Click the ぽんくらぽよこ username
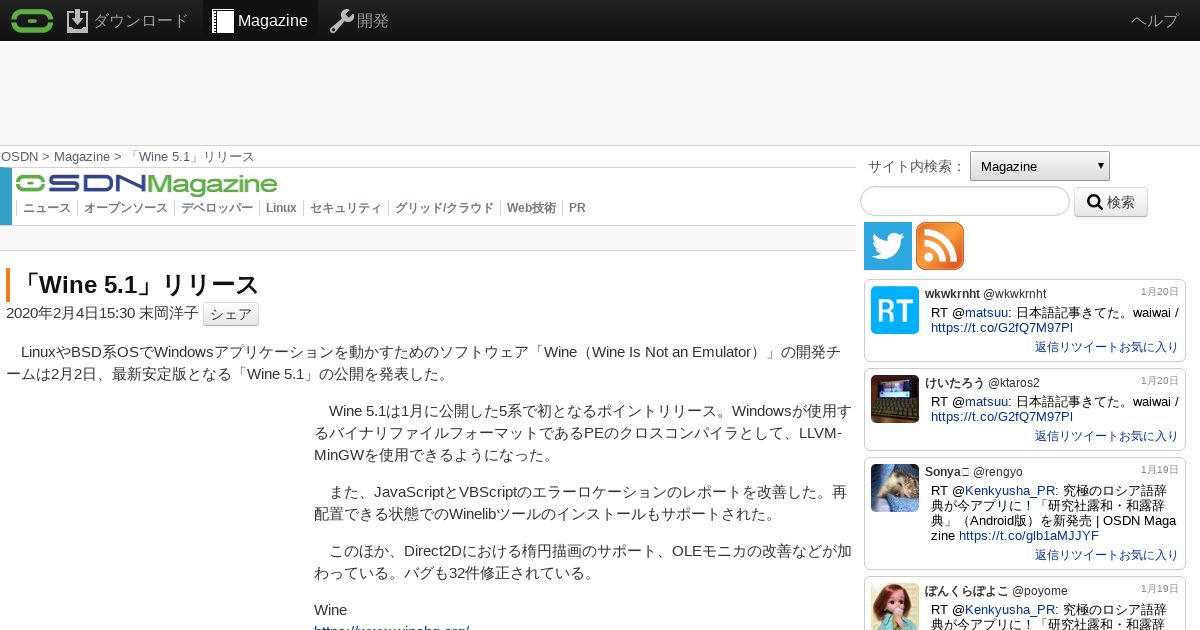 click(967, 590)
